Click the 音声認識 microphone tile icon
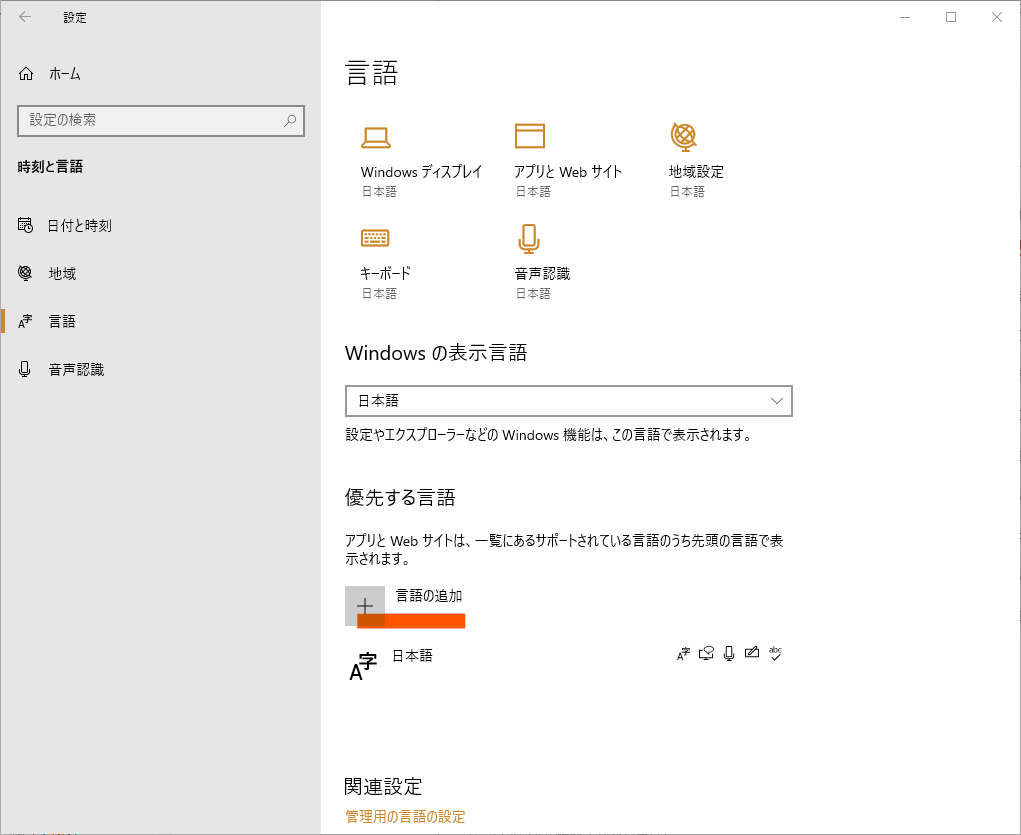The height and width of the screenshot is (835, 1021). click(529, 238)
